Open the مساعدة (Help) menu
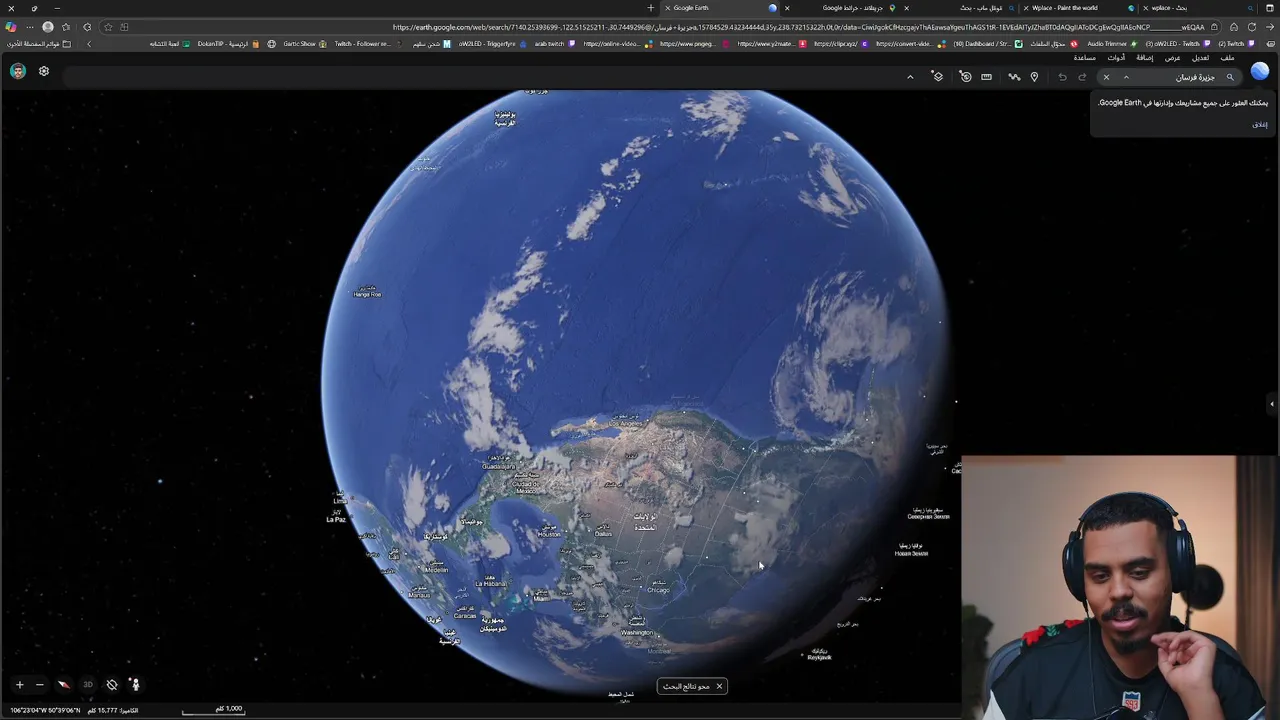1280x720 pixels. point(1084,58)
